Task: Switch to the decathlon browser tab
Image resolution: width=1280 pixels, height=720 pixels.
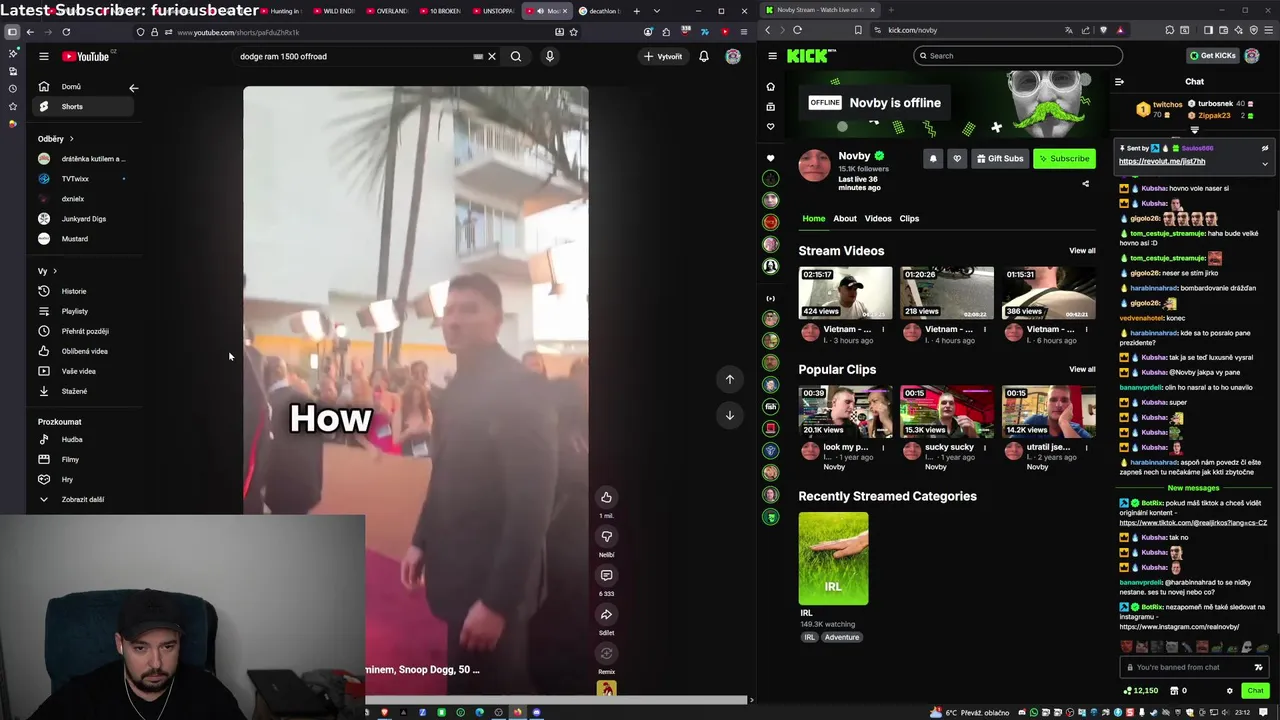Action: 600,11
